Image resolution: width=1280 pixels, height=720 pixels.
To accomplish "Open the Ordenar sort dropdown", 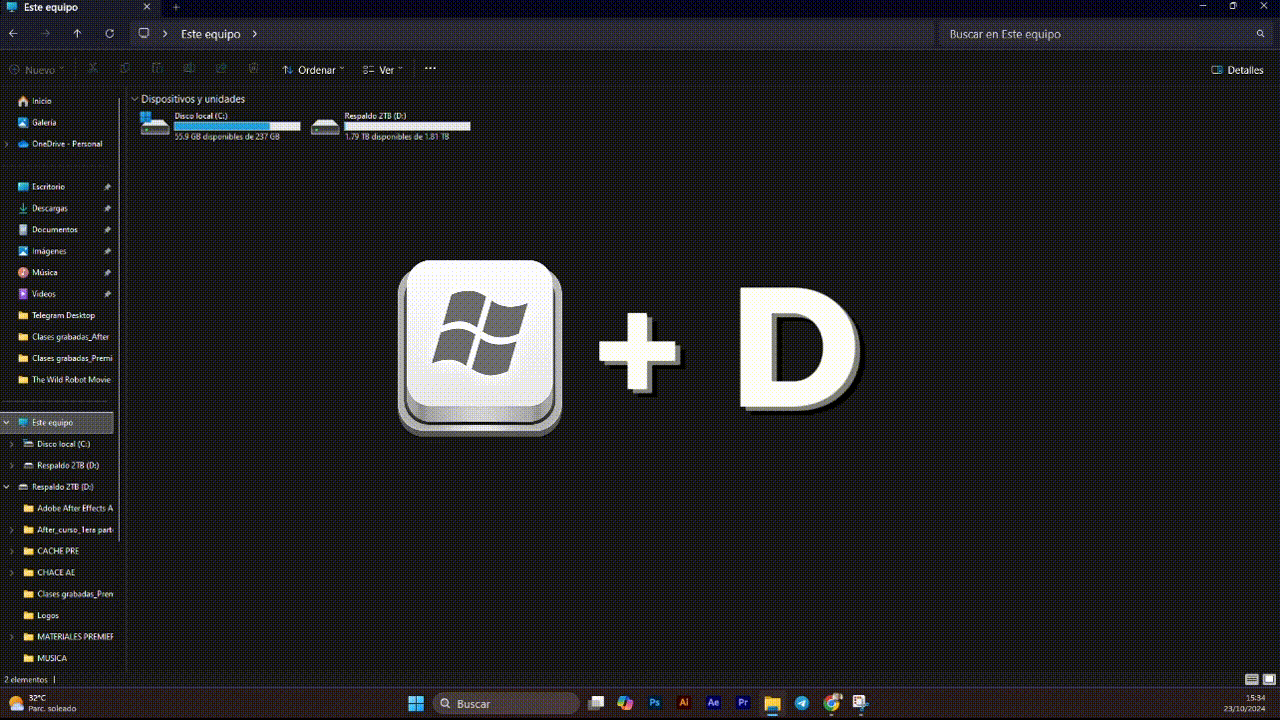I will coord(313,70).
